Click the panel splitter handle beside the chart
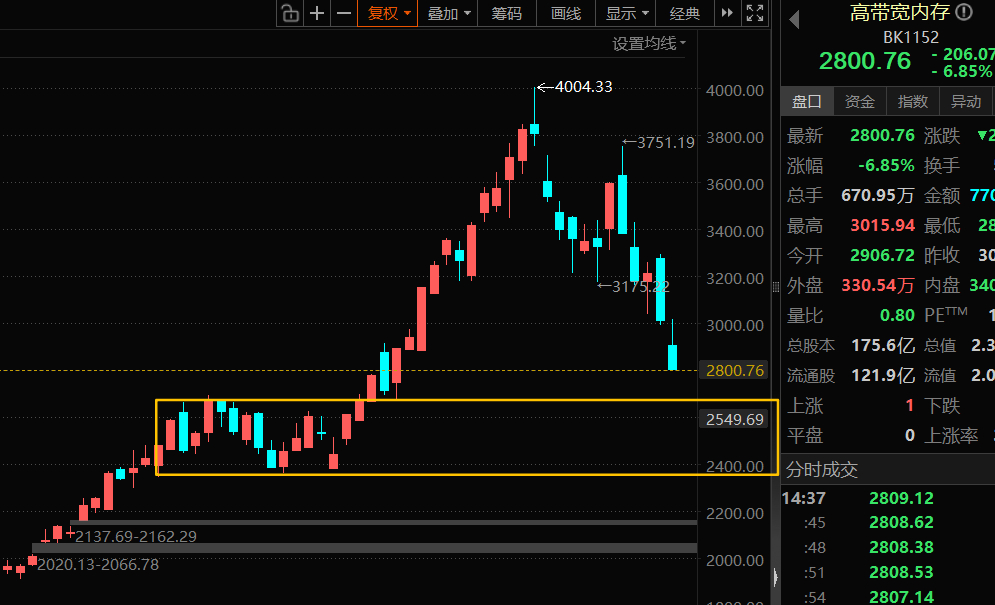This screenshot has height=605, width=995. (x=775, y=287)
